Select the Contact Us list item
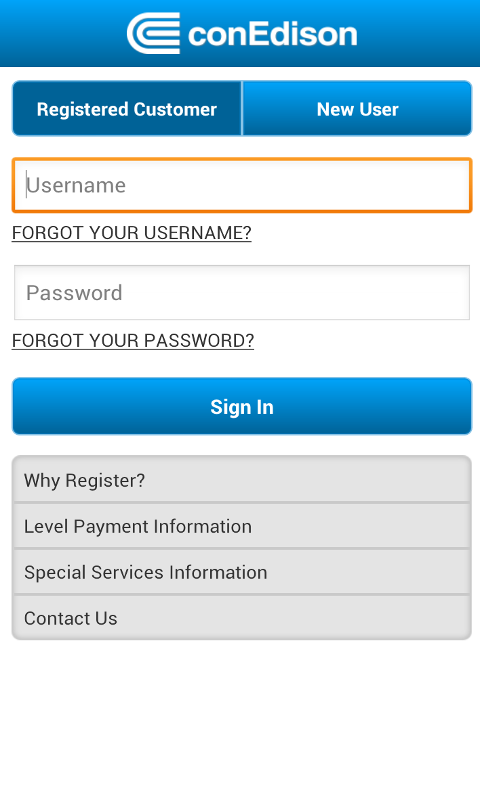The image size is (480, 800). click(242, 618)
